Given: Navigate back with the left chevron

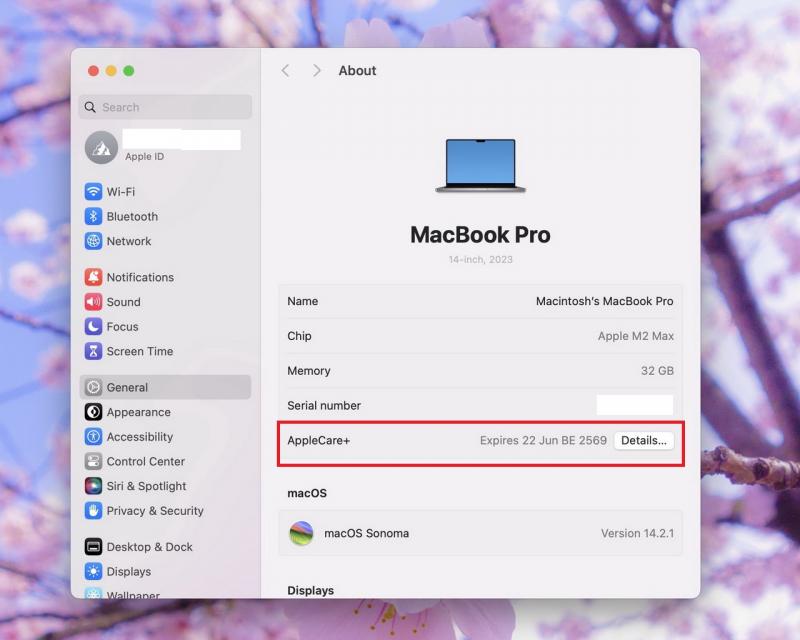Looking at the screenshot, I should [285, 71].
